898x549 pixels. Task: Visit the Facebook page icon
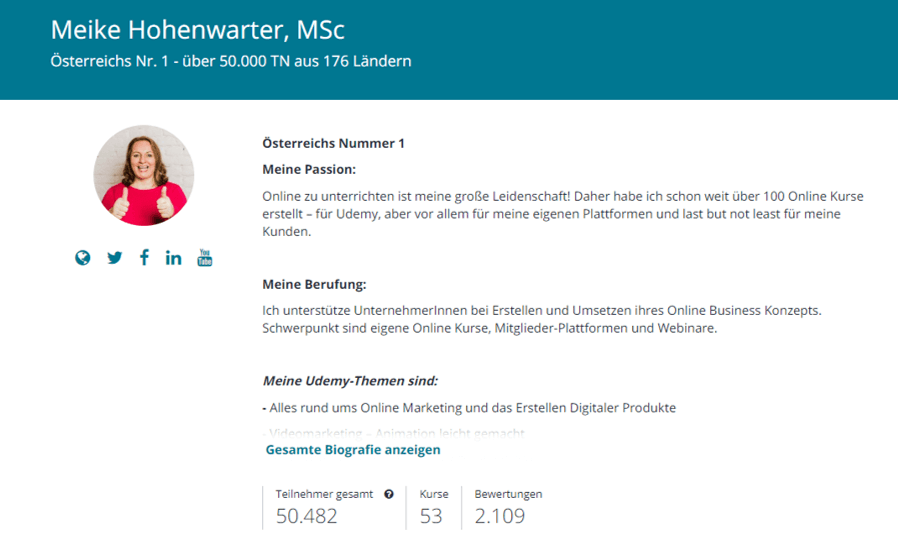pyautogui.click(x=144, y=258)
